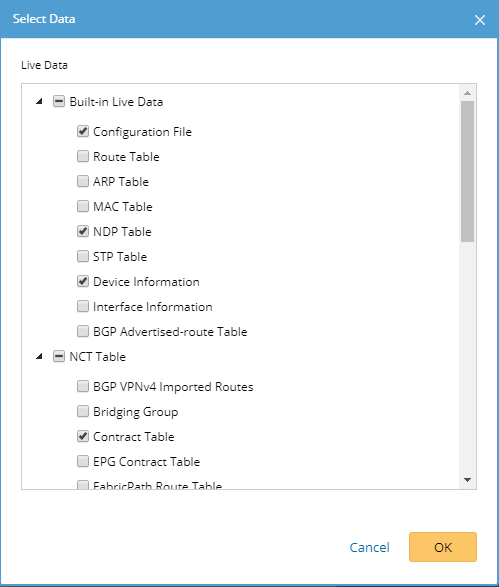The height and width of the screenshot is (587, 499).
Task: Collapse the Built-in Live Data group
Action: coord(39,101)
